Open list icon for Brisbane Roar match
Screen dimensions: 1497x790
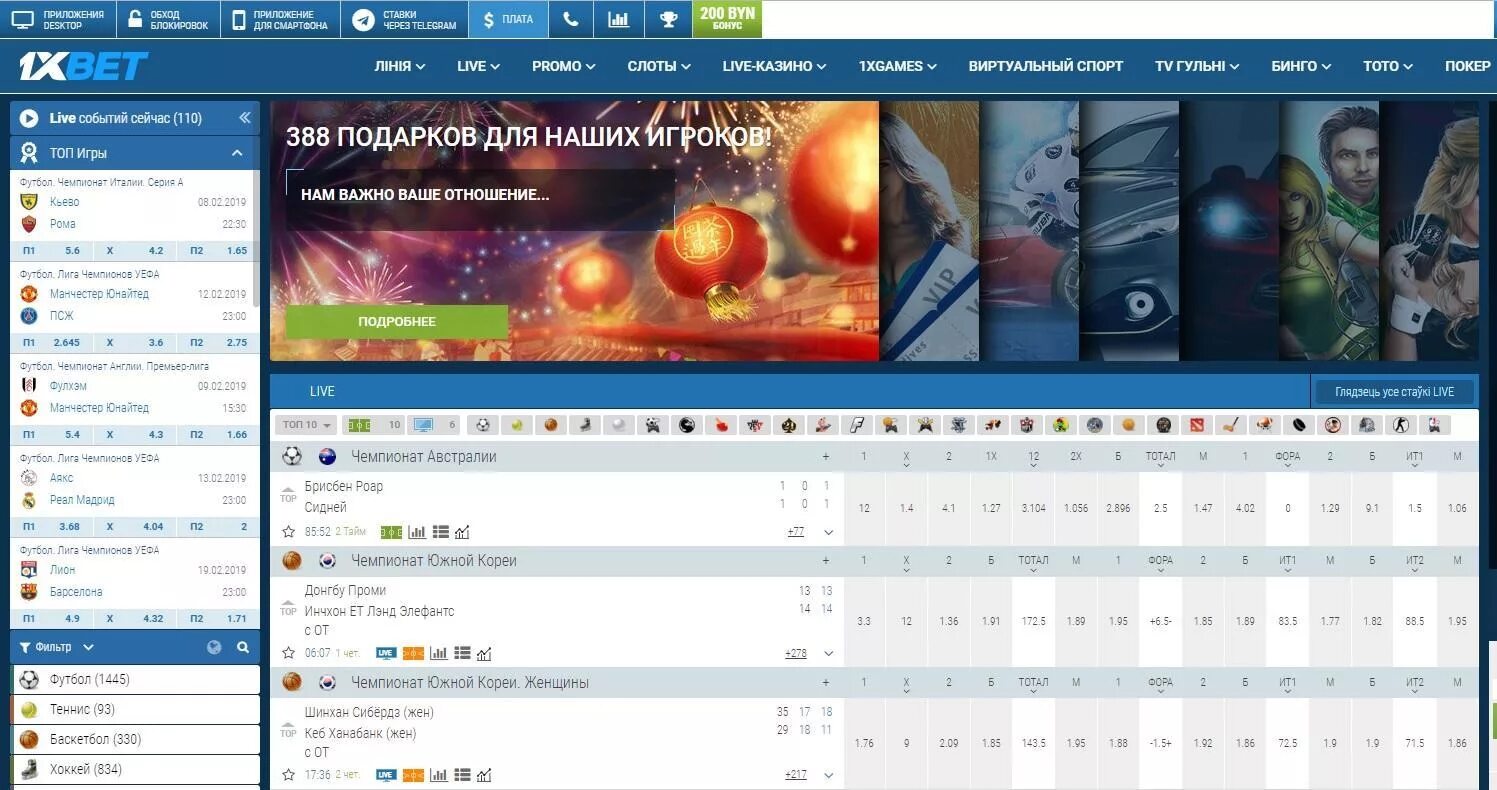(x=440, y=532)
